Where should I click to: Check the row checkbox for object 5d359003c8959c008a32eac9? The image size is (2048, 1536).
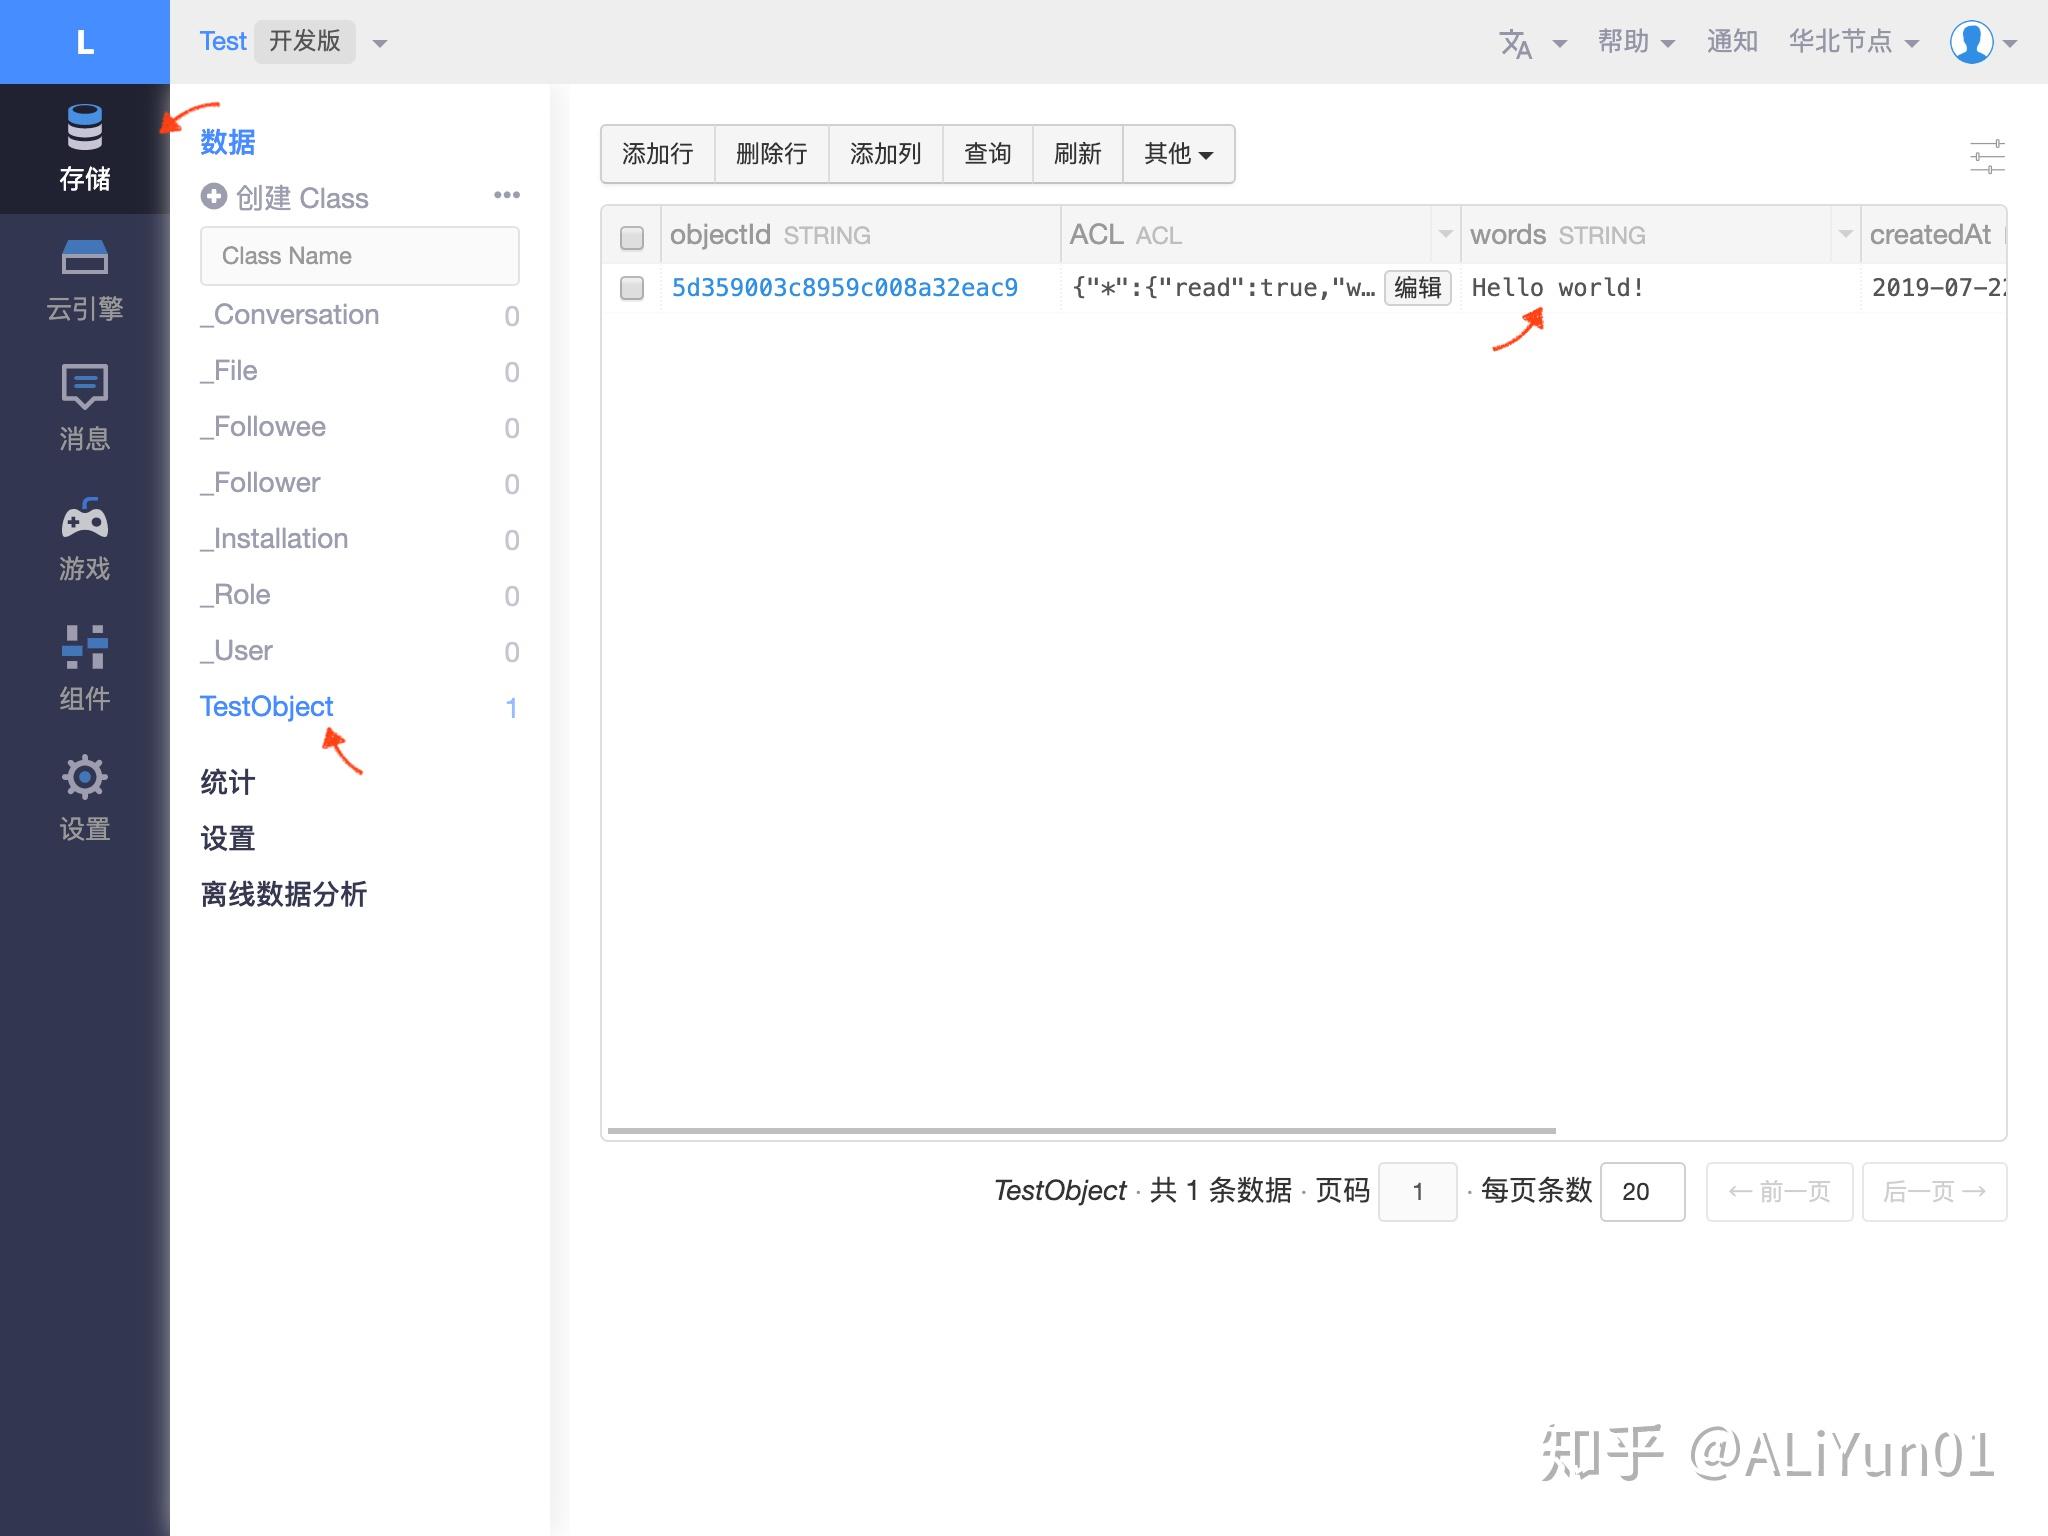click(x=632, y=288)
